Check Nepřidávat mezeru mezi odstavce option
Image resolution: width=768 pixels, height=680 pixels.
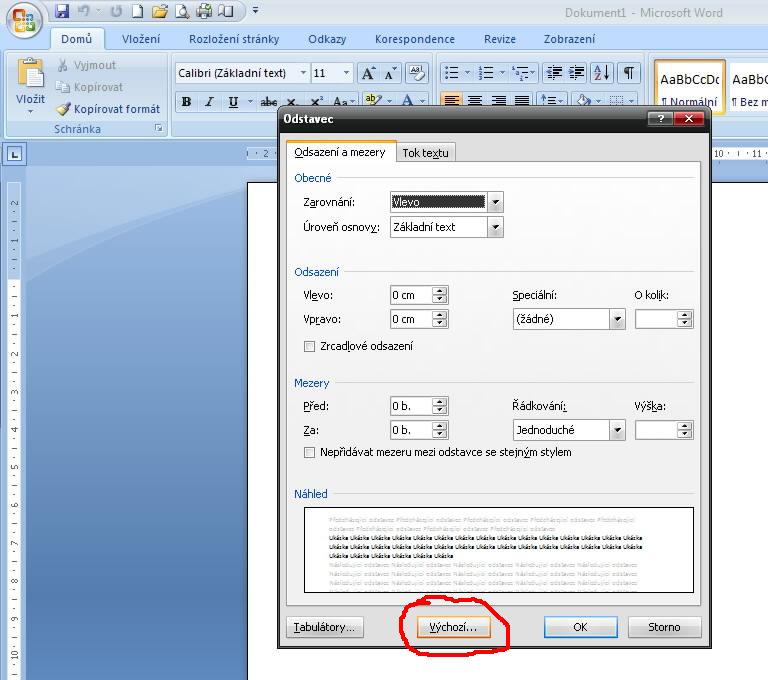[309, 452]
